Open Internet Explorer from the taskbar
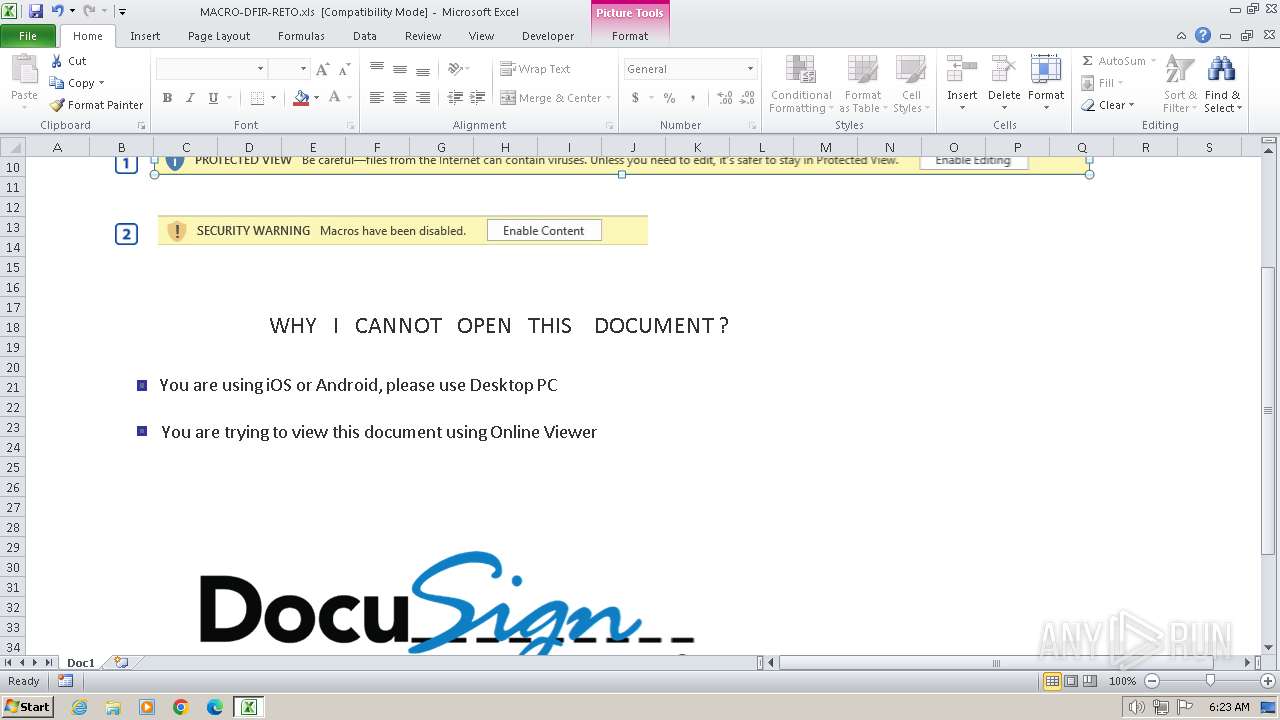Image resolution: width=1280 pixels, height=720 pixels. tap(79, 707)
